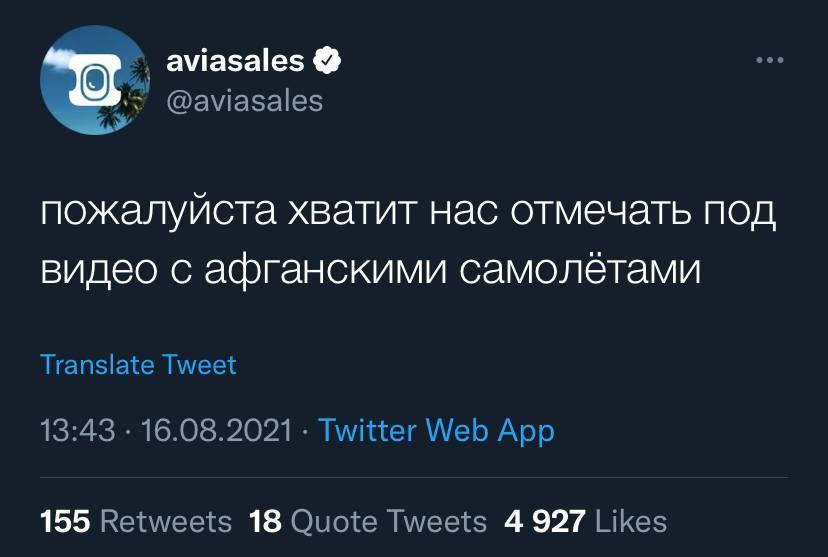The image size is (828, 557).
Task: Click Translate Tweet
Action: click(138, 364)
